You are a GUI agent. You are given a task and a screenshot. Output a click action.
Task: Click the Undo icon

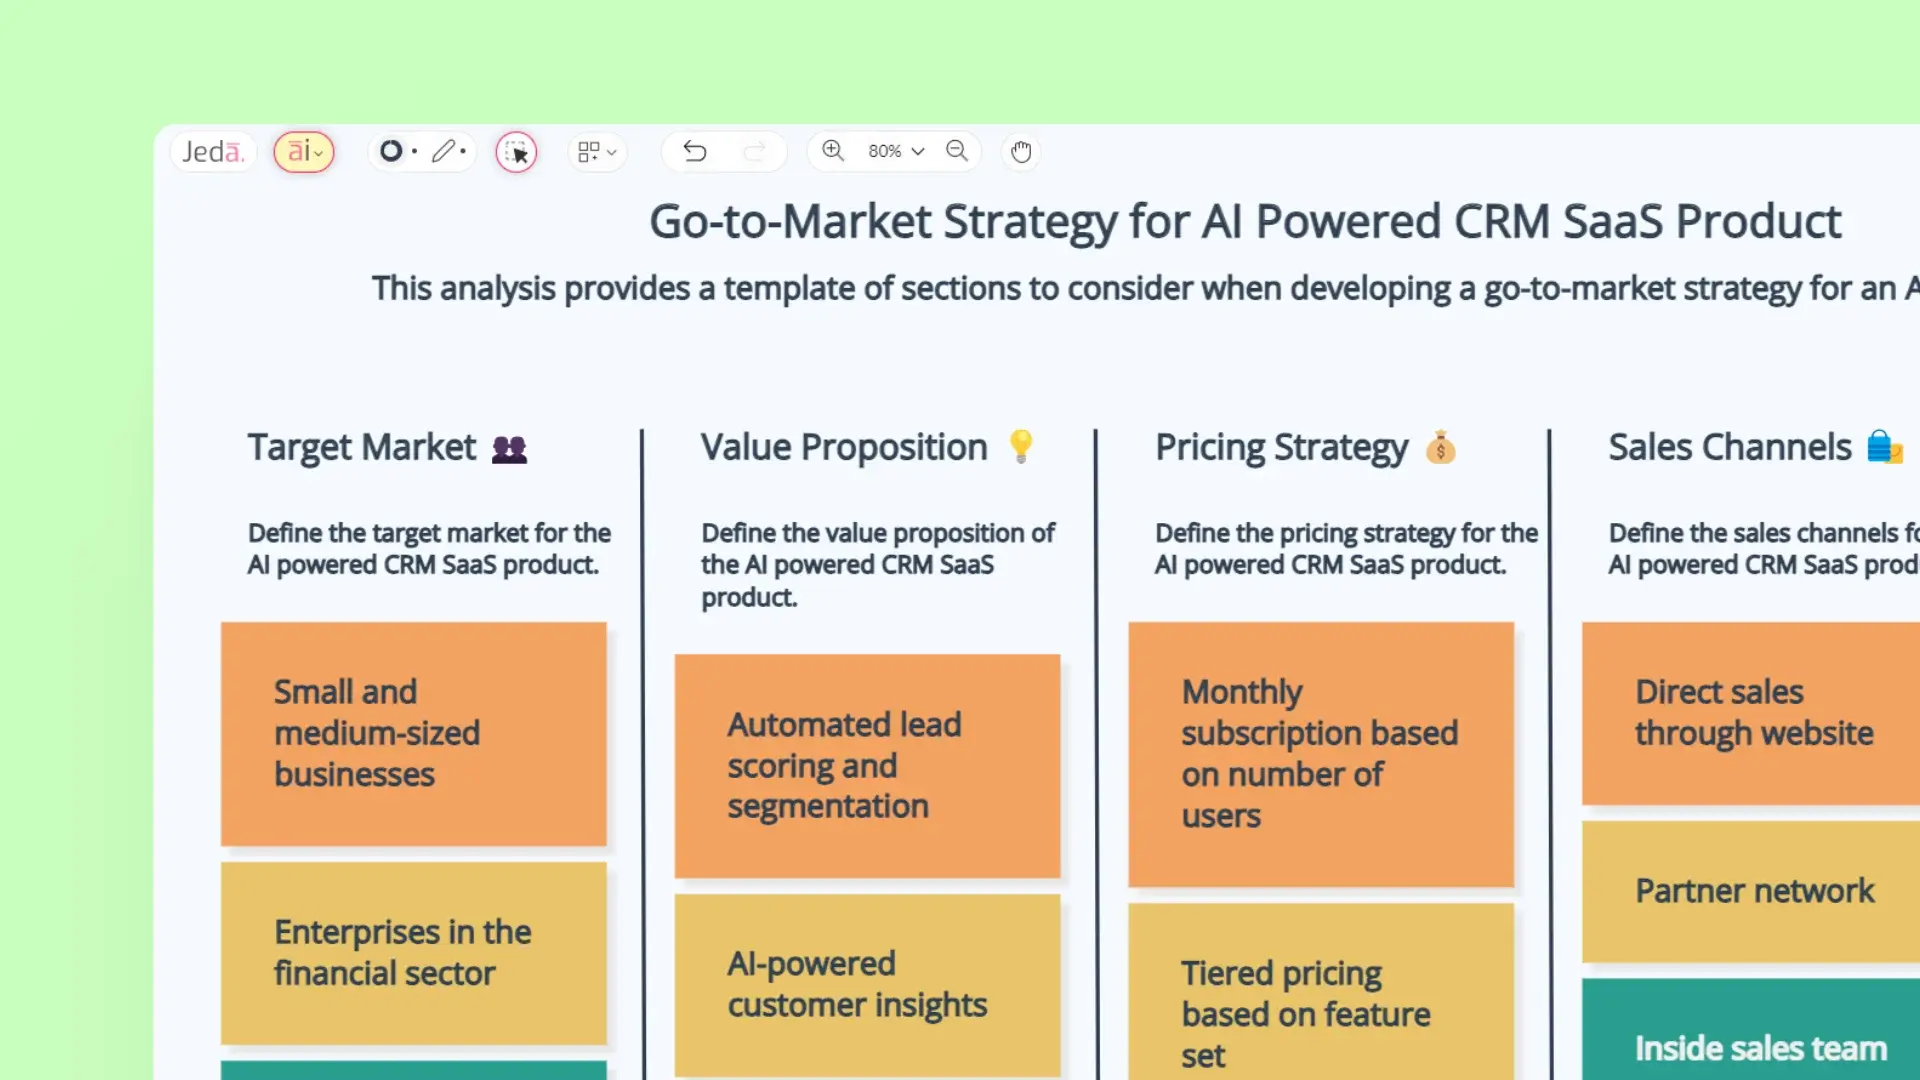tap(695, 151)
